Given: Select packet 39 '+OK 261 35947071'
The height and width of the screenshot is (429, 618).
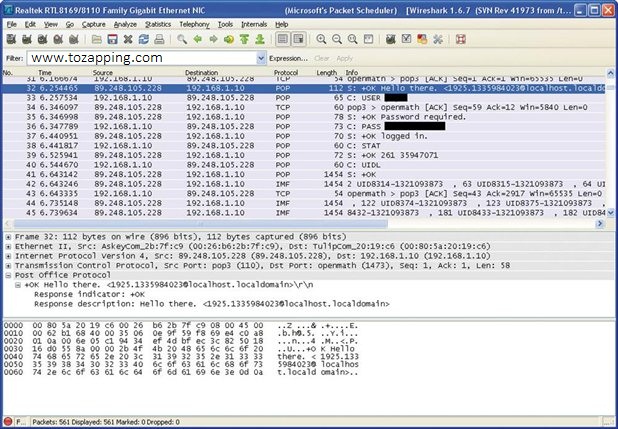Looking at the screenshot, I should pyautogui.click(x=304, y=155).
